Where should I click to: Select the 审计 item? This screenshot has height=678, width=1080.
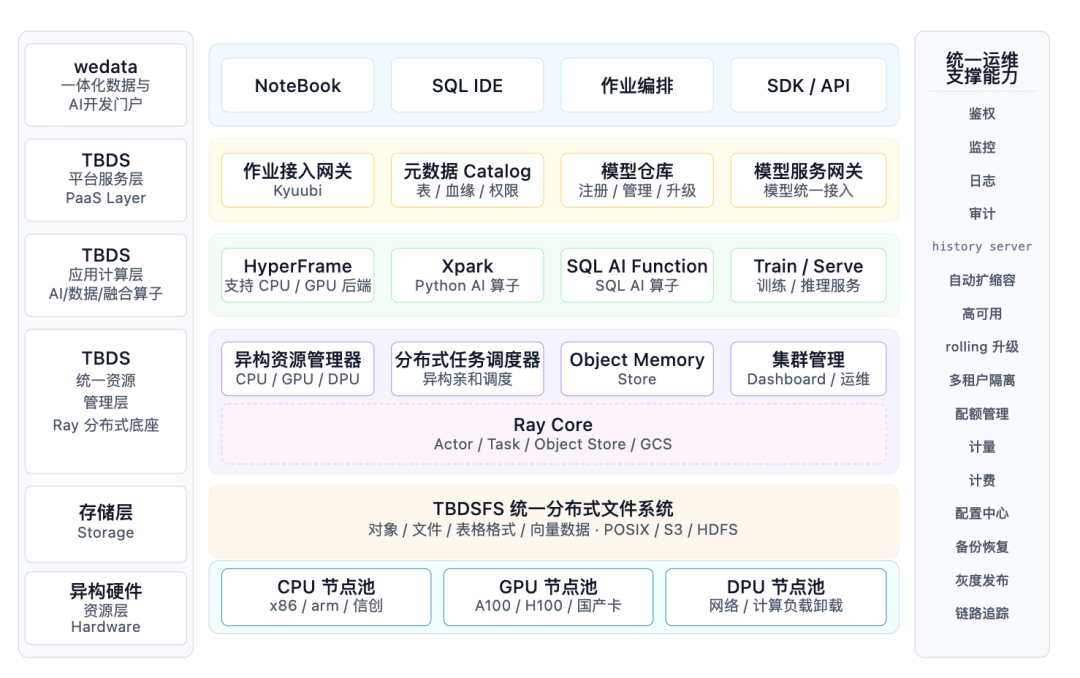click(982, 214)
